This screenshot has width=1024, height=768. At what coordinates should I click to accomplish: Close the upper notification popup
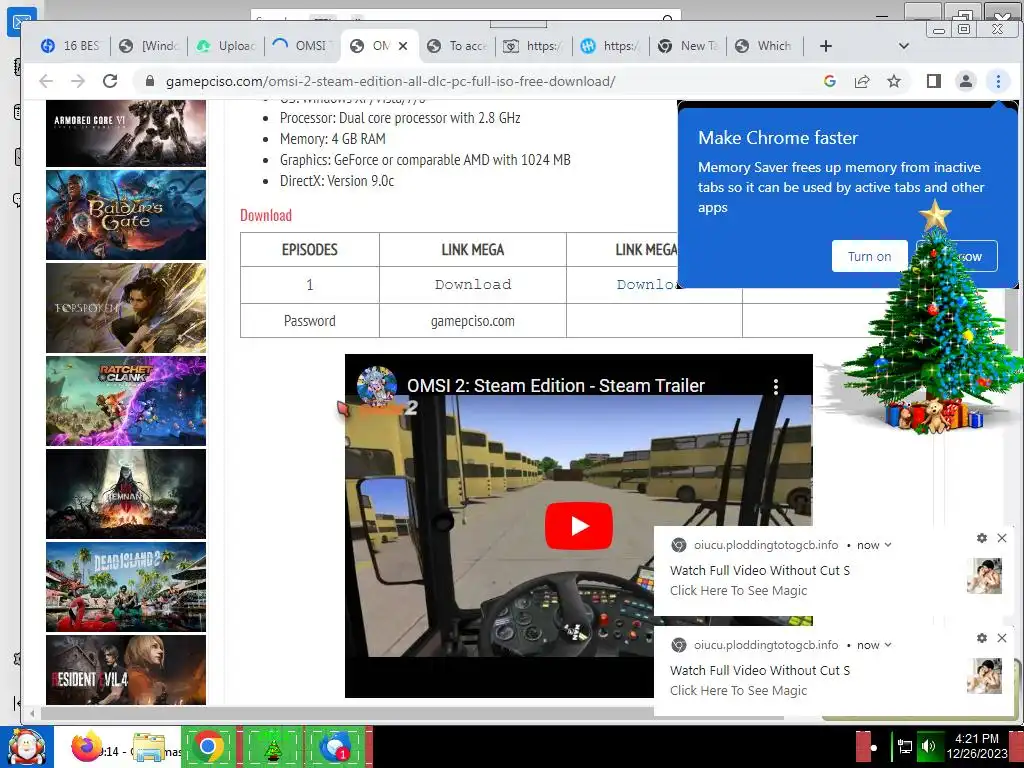[x=1002, y=538]
